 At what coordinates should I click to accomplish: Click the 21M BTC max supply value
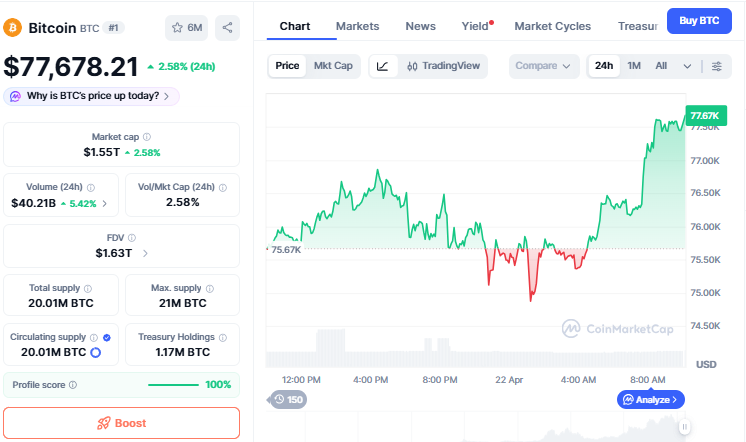pyautogui.click(x=183, y=304)
